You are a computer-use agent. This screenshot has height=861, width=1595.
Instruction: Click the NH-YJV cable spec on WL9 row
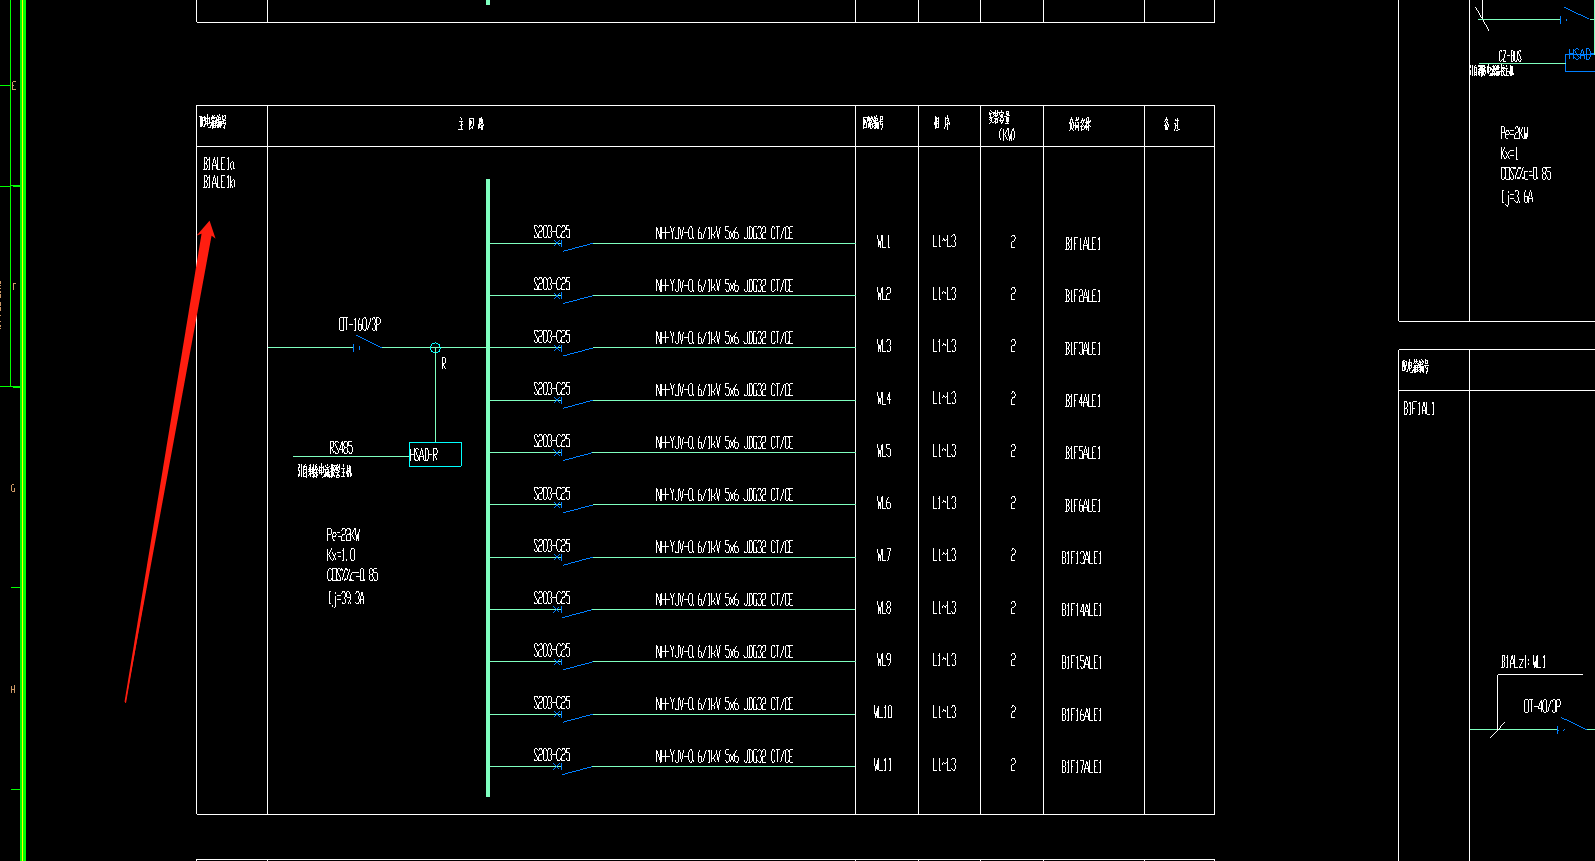pyautogui.click(x=724, y=651)
